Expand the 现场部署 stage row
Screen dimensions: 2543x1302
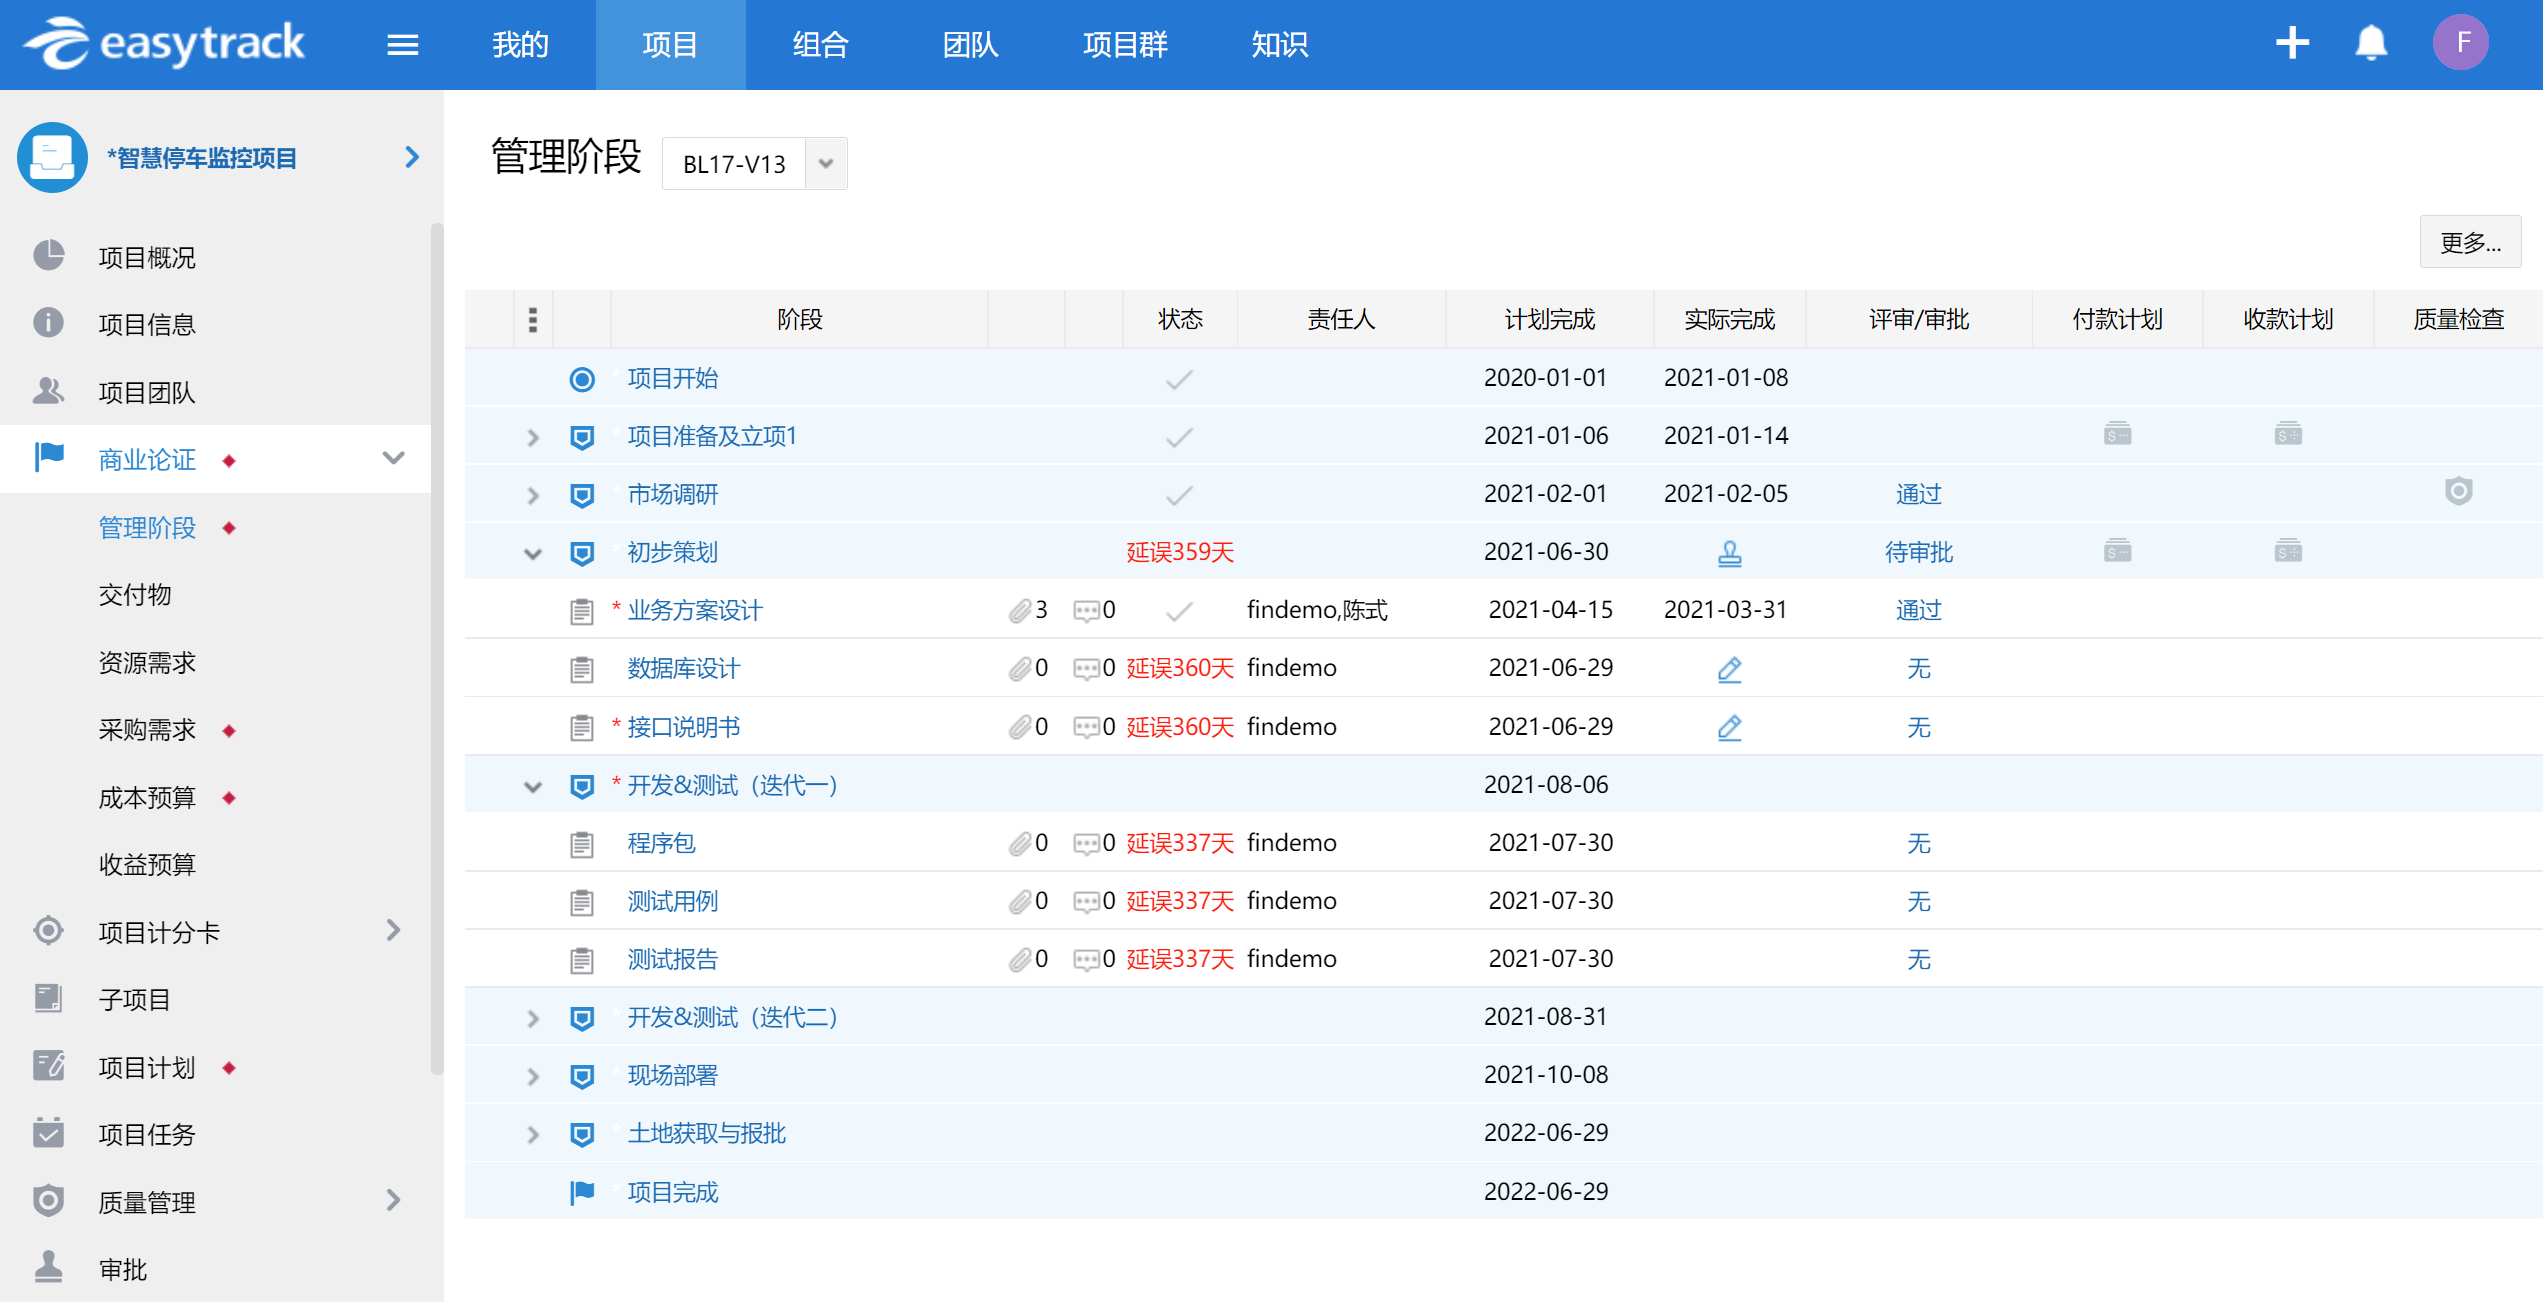pos(533,1076)
